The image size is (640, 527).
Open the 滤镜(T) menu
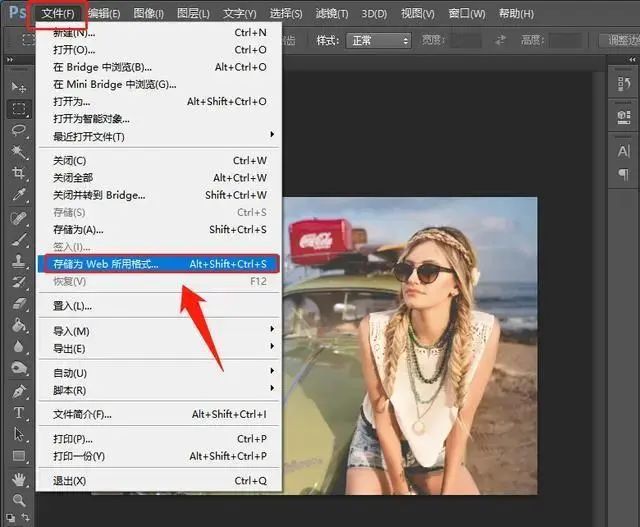click(332, 13)
